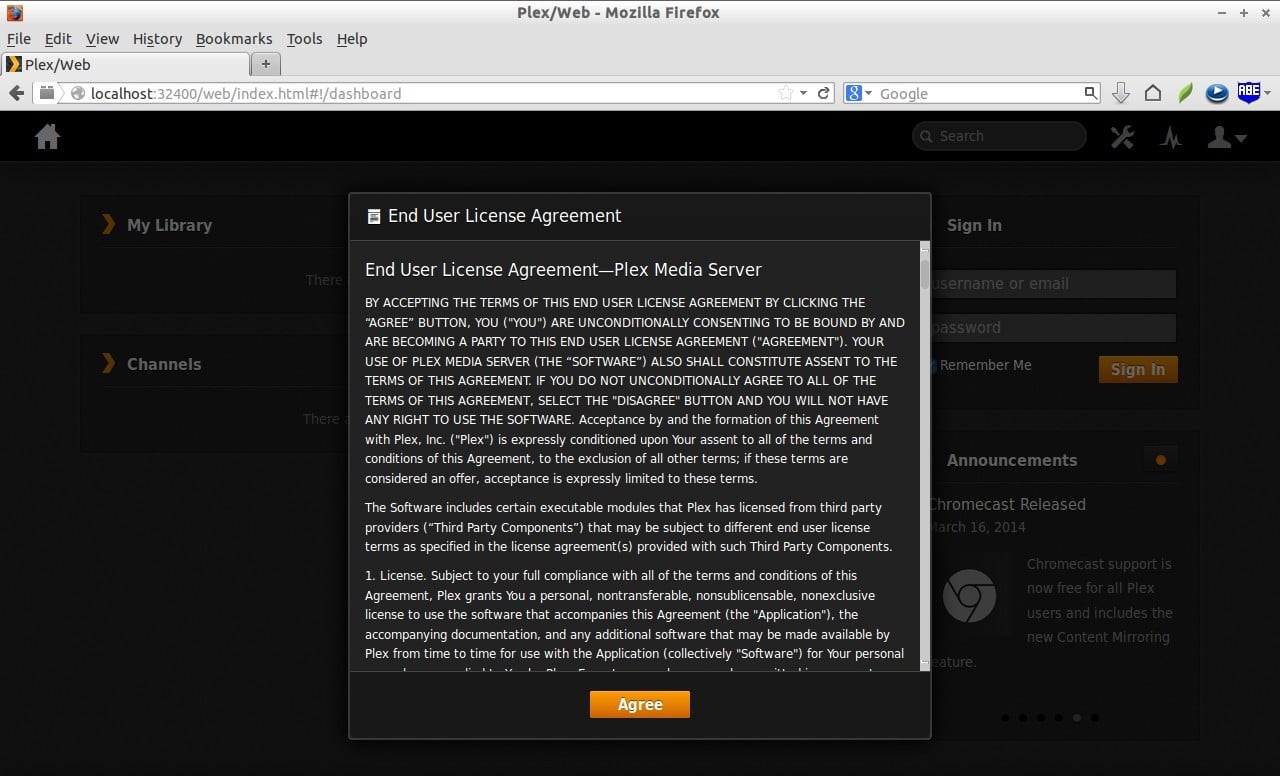Open a new tab with plus button
The height and width of the screenshot is (776, 1280).
pyautogui.click(x=265, y=64)
